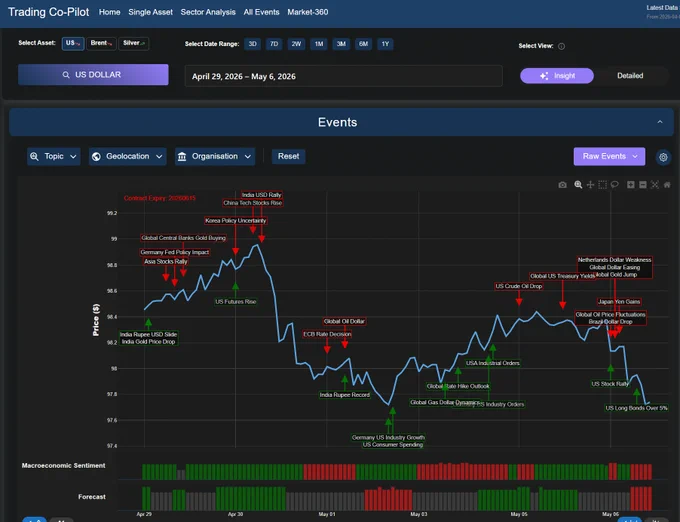Viewport: 680px width, 522px height.
Task: Click the Global Central Banks Gold Buying label
Action: click(x=183, y=238)
